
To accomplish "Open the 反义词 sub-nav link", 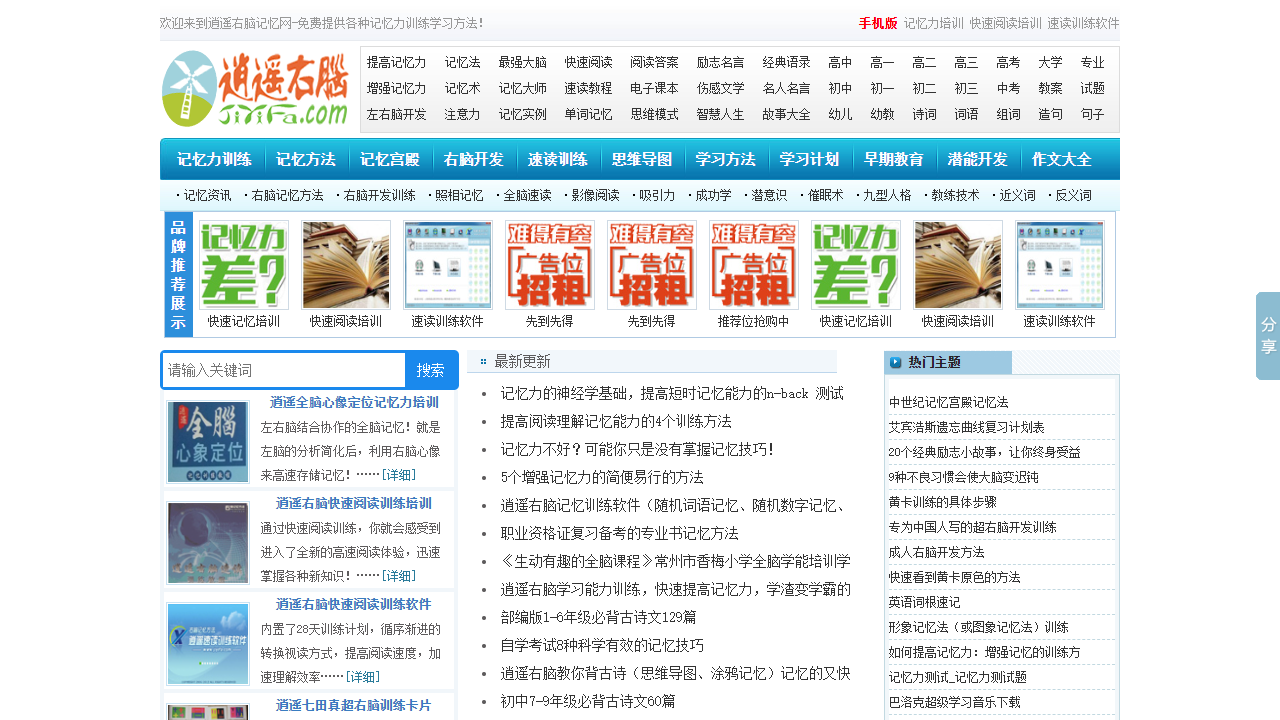I will tap(1074, 195).
